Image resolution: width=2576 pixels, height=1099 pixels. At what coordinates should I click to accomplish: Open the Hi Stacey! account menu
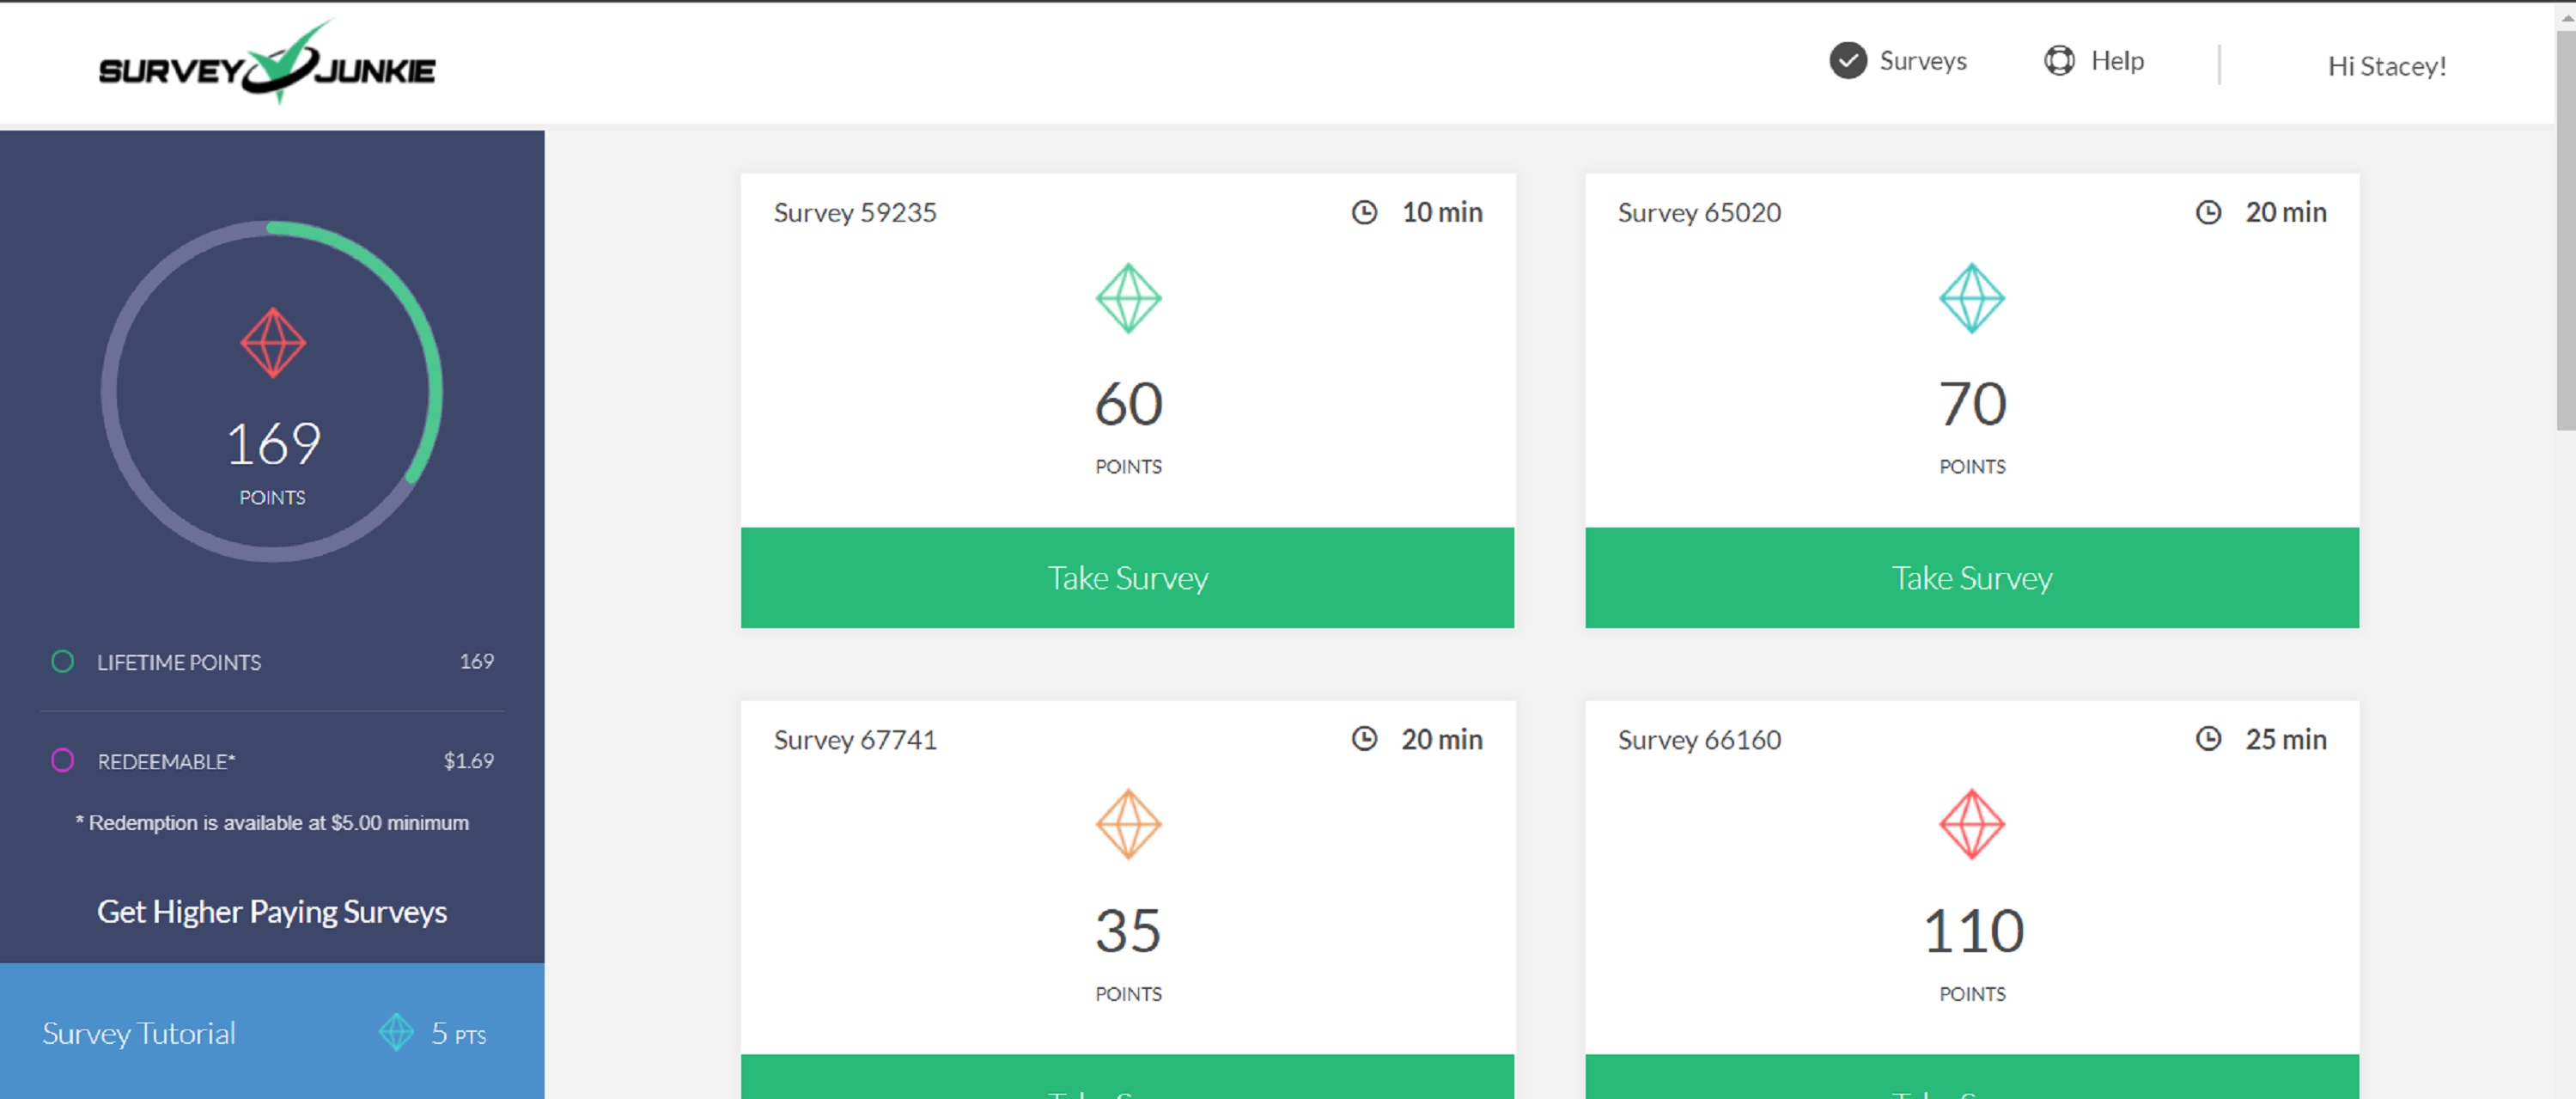point(2387,66)
